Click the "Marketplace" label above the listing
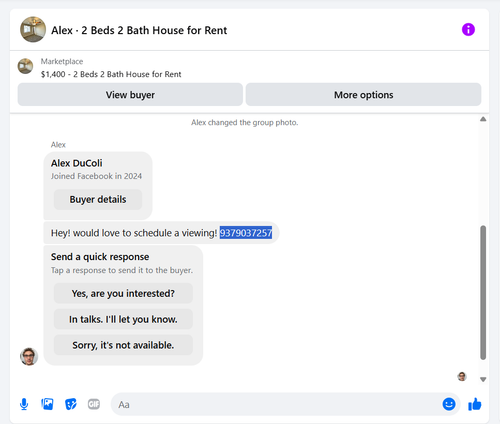The width and height of the screenshot is (500, 424). coord(62,61)
